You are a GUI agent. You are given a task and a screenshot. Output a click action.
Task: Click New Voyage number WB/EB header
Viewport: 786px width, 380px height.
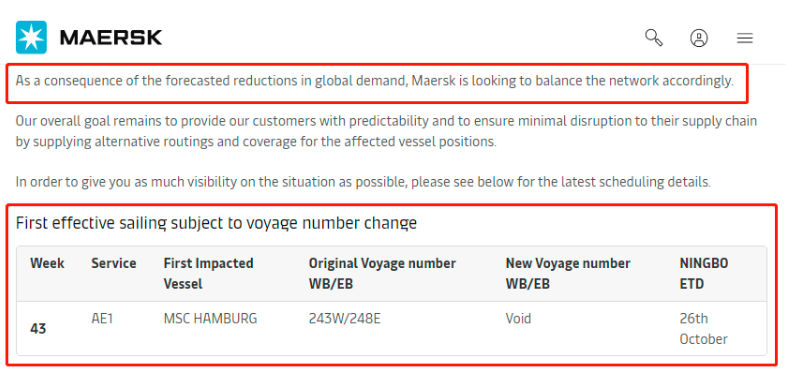pos(568,274)
